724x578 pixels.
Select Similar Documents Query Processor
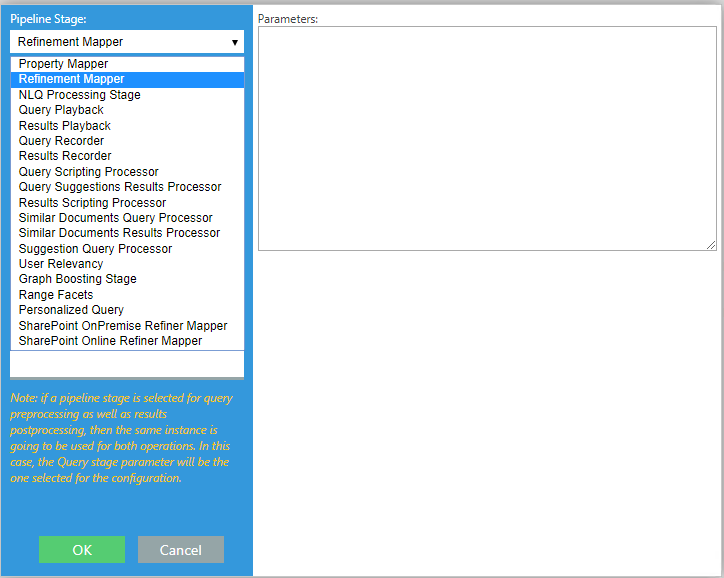coord(116,218)
